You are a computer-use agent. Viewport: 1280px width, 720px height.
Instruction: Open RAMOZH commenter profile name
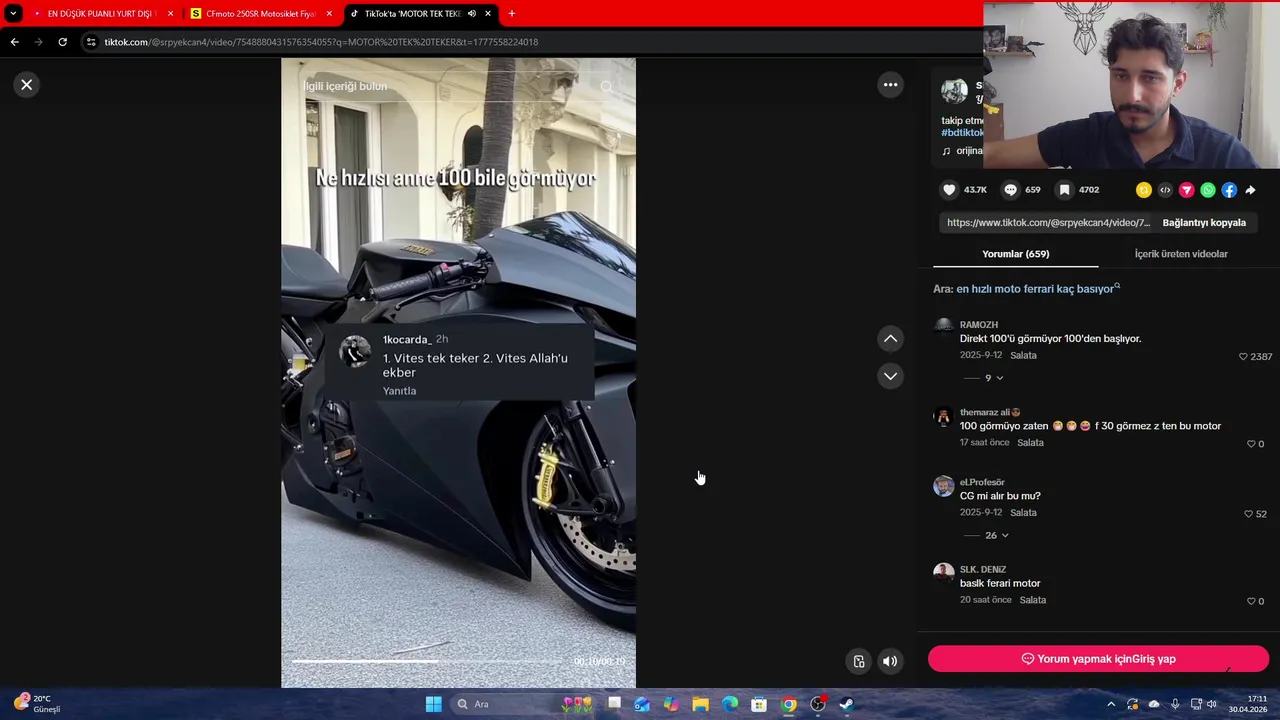point(979,325)
